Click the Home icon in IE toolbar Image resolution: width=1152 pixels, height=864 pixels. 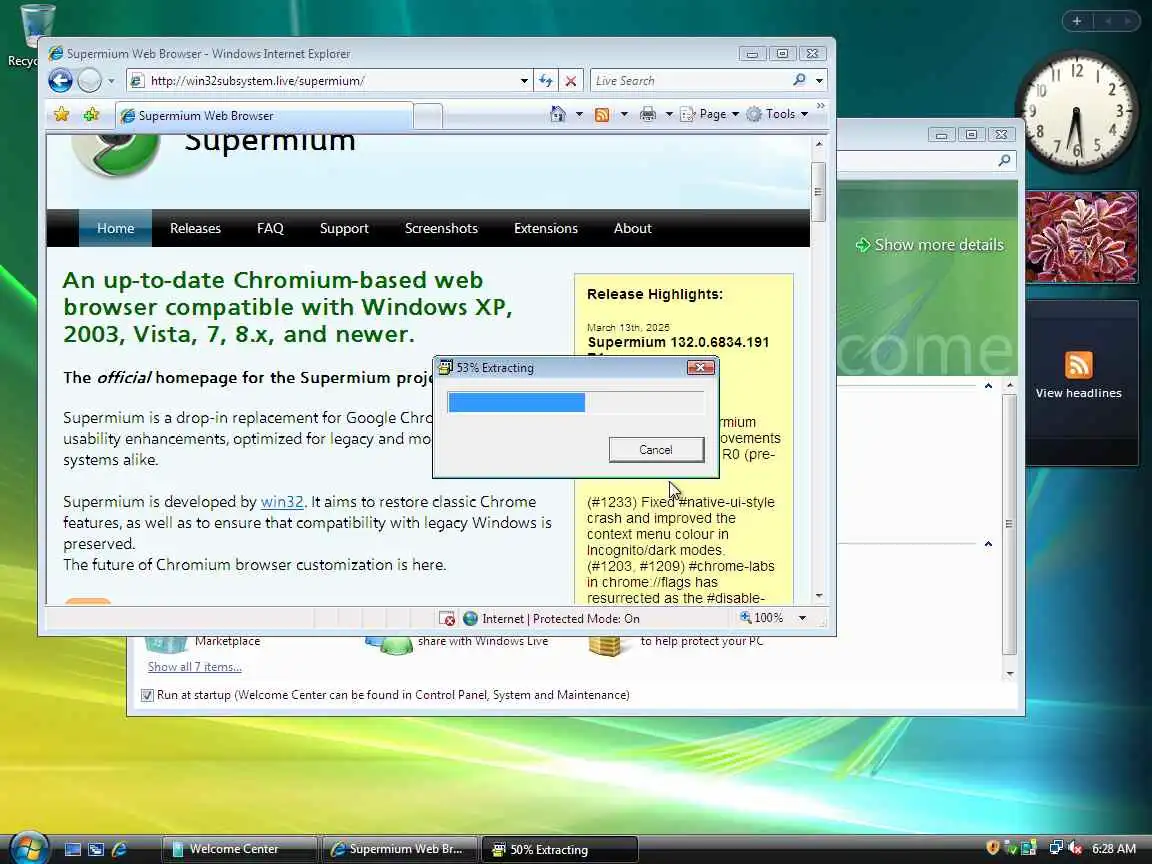click(x=558, y=114)
